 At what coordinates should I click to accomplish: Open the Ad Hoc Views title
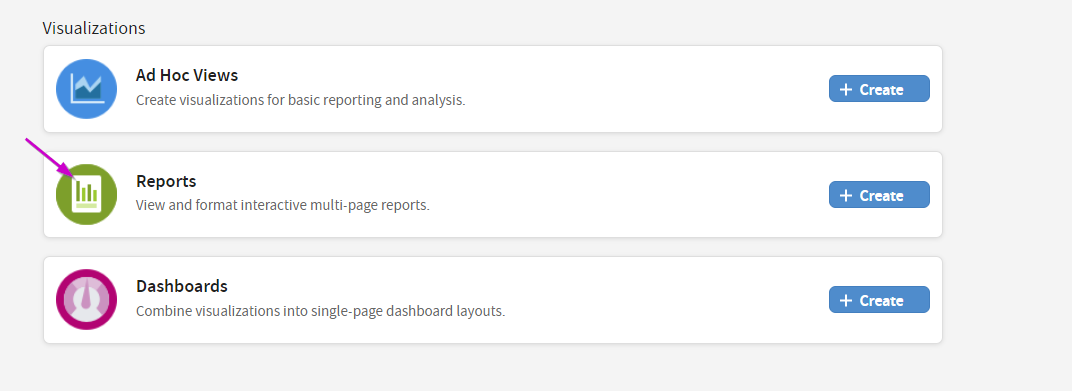point(187,75)
